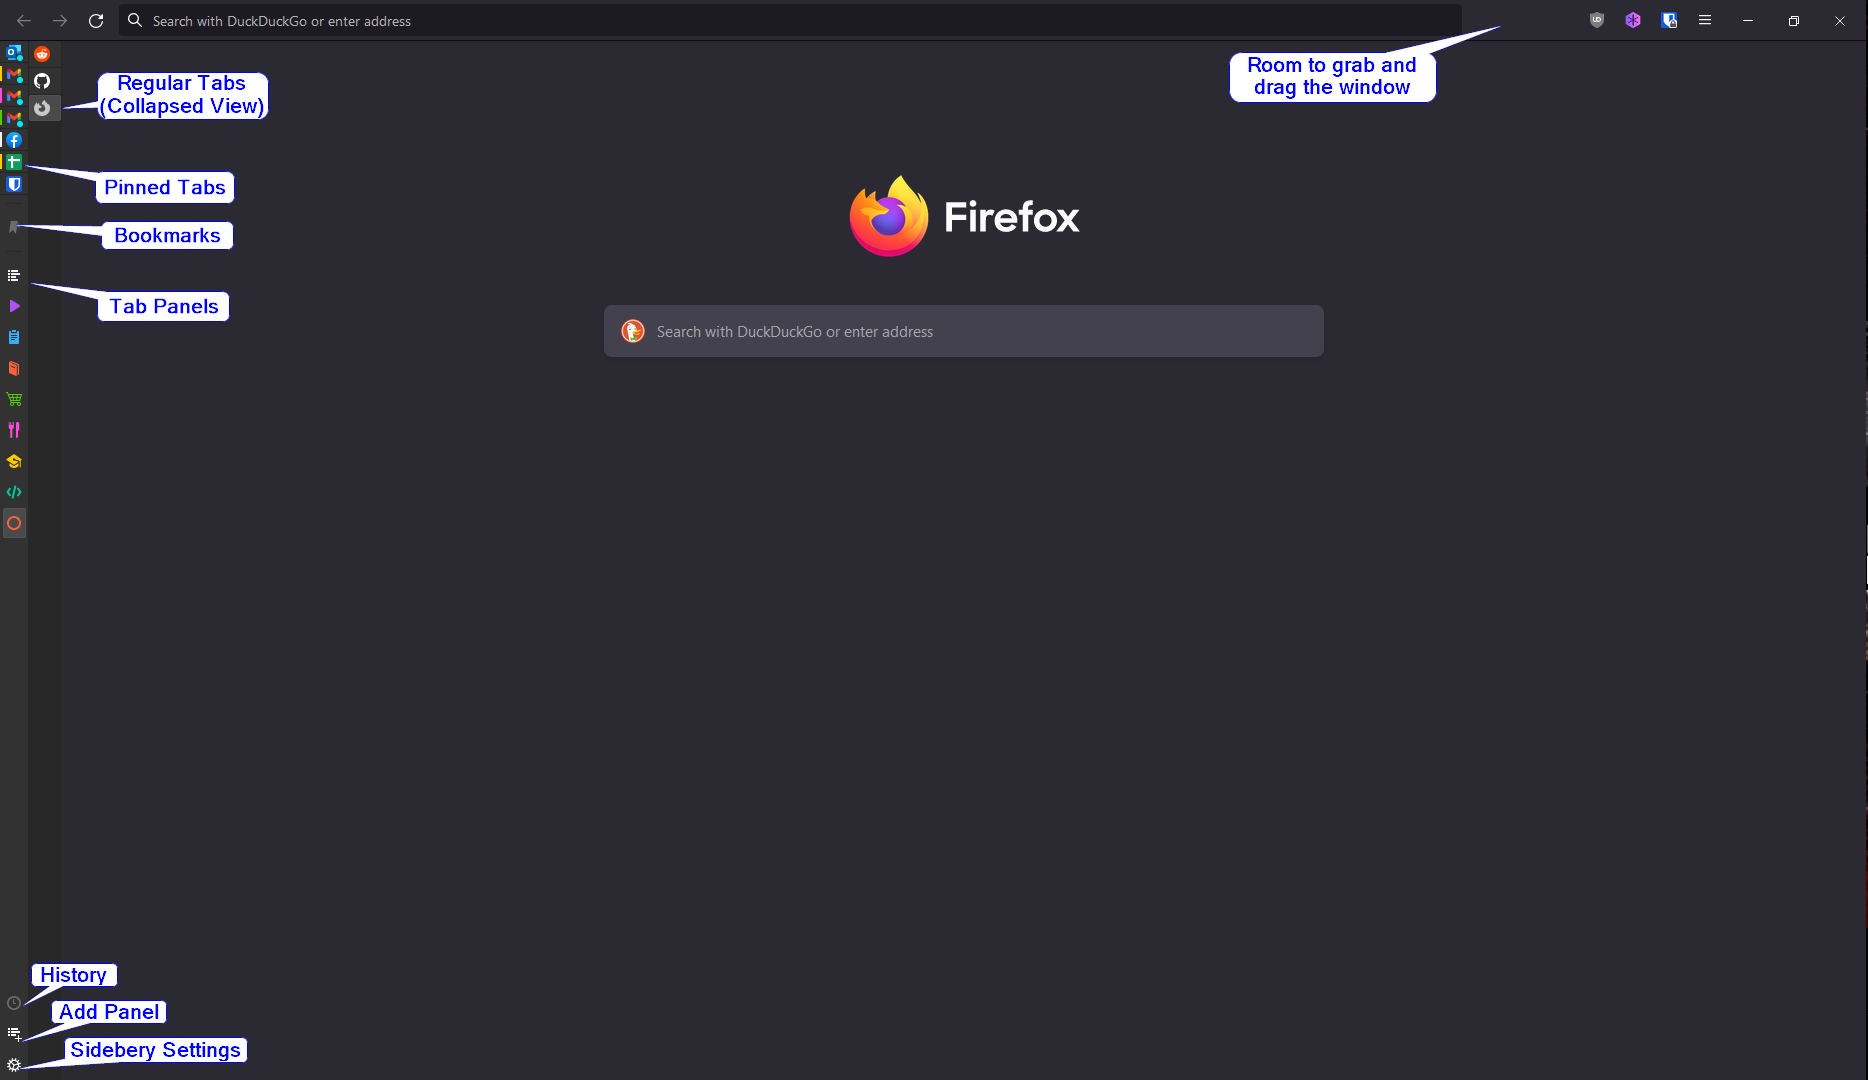Open the Bookmarks panel in Sidebery
1868x1080 pixels.
(14, 228)
